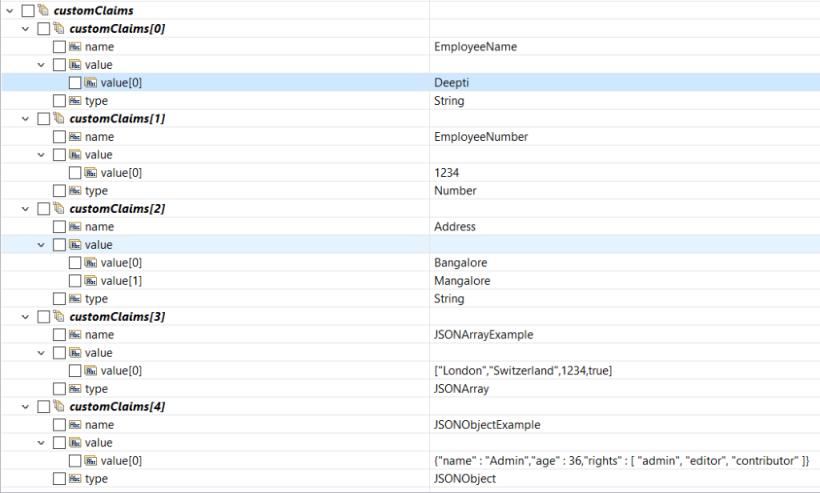
Task: Click the icon next to value[1] Mangalore
Action: [x=91, y=281]
